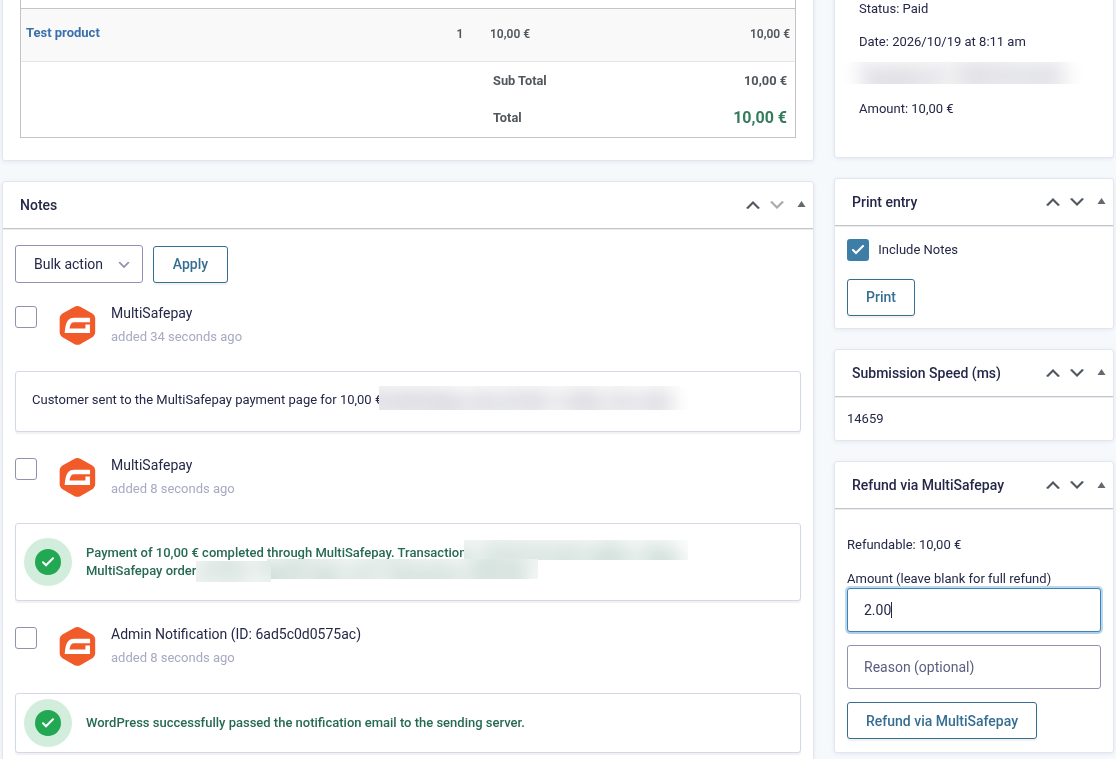Click the green checkmark icon on WordPress notification note
The width and height of the screenshot is (1116, 759).
pos(48,723)
